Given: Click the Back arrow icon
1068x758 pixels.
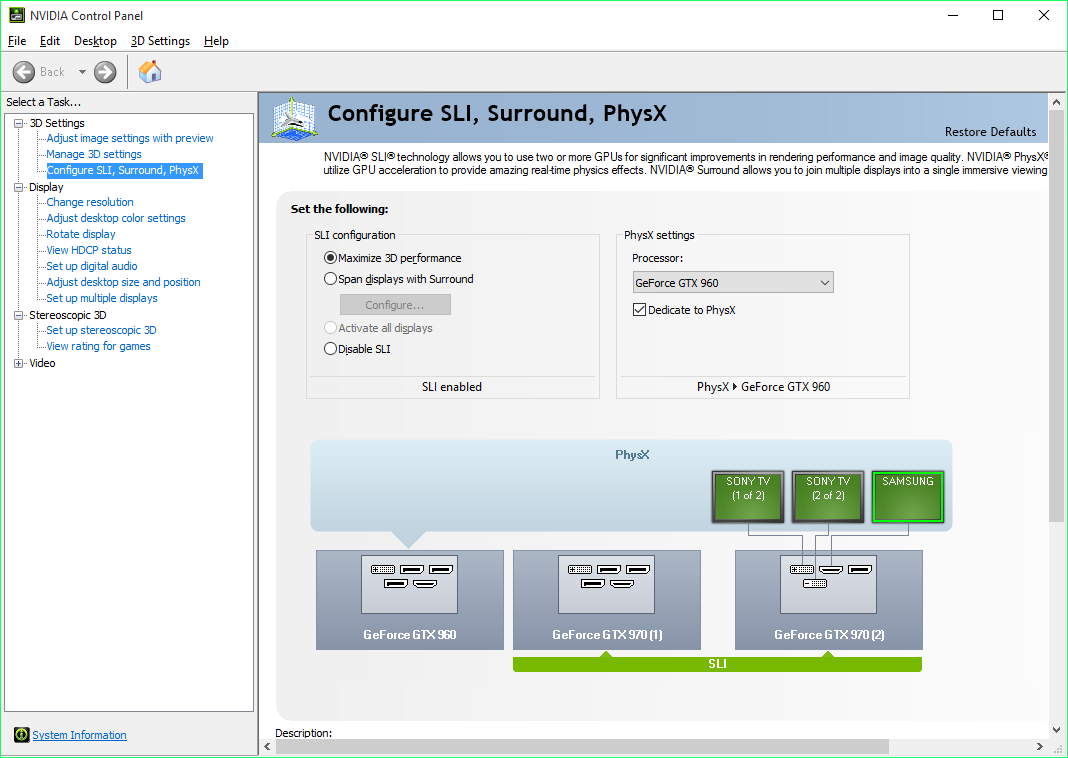Looking at the screenshot, I should [x=24, y=72].
